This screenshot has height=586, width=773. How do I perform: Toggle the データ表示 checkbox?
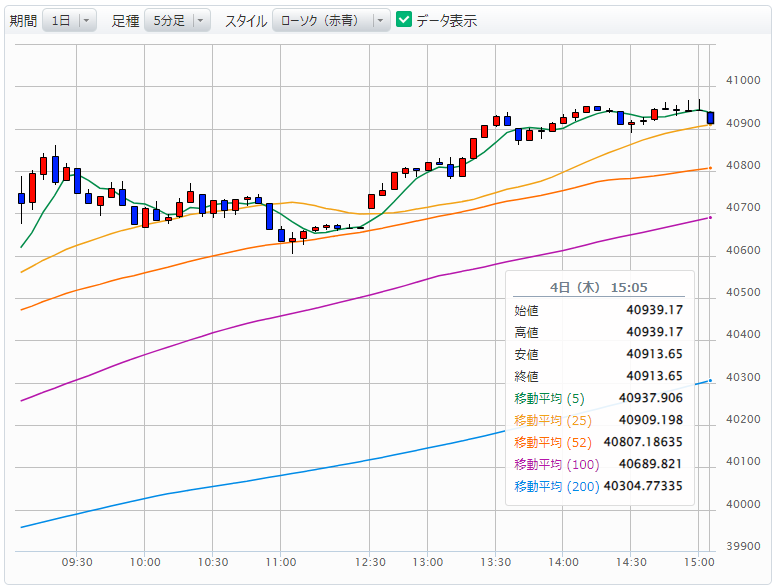(404, 20)
